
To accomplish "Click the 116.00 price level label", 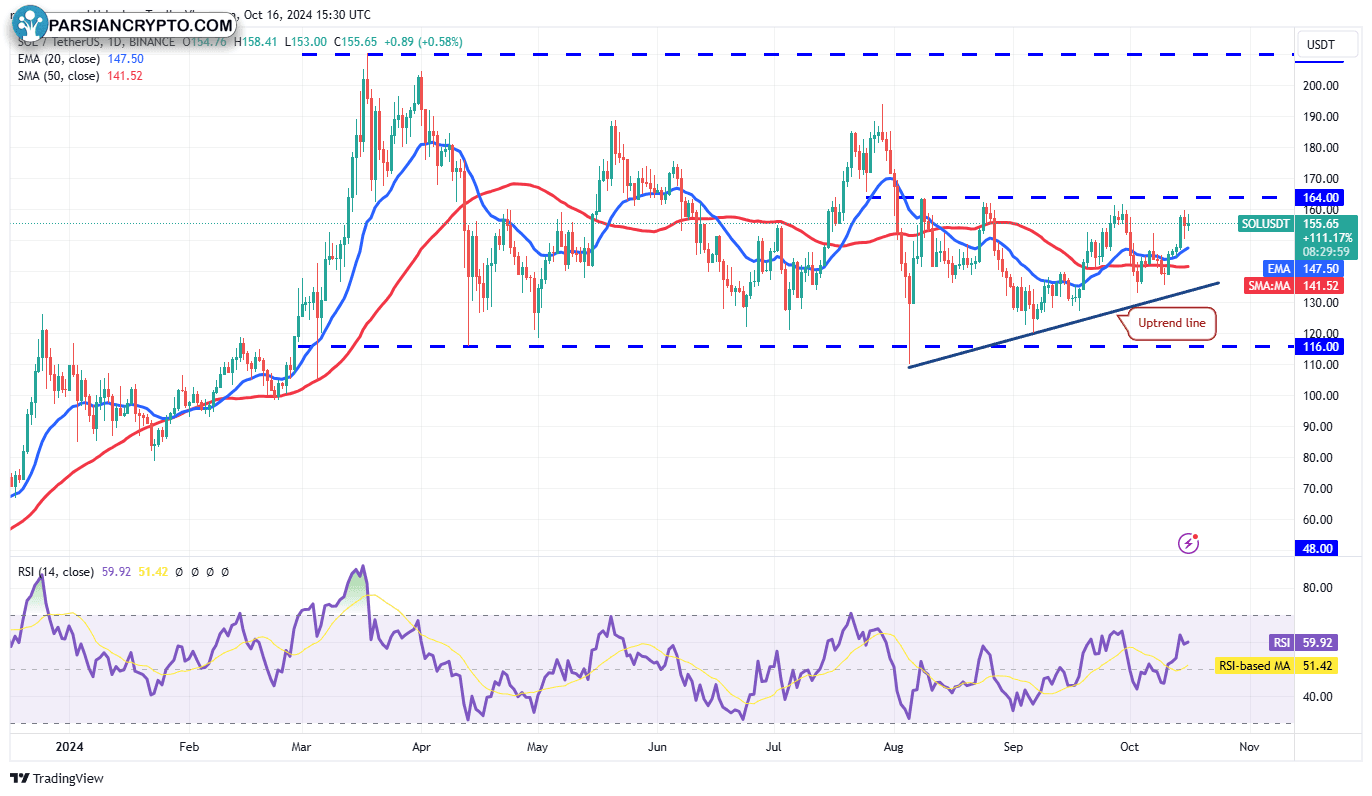I will 1320,346.
